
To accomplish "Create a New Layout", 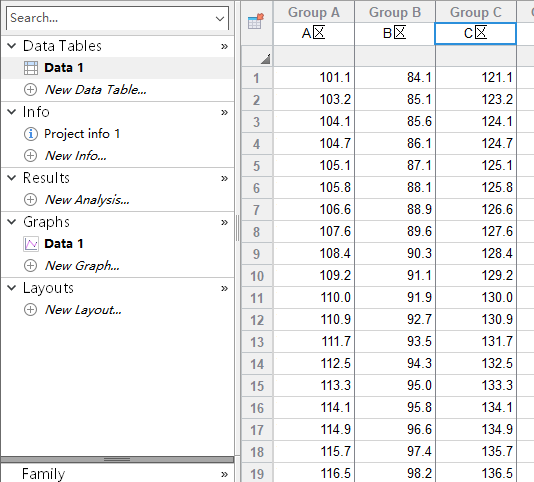I will (x=83, y=310).
